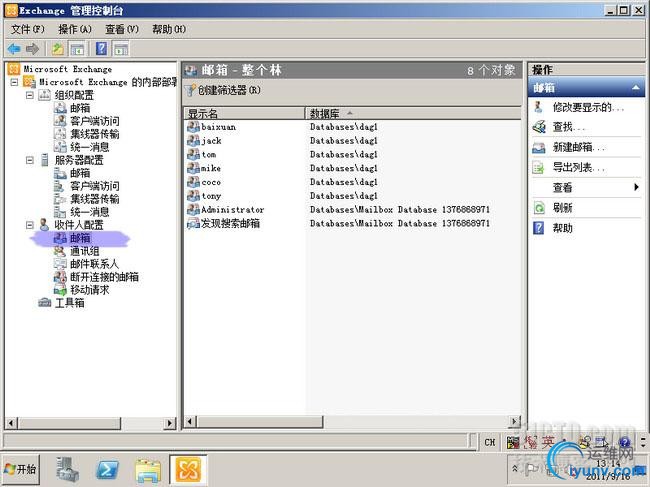
Task: Select the Microsoft Exchange root node
Action: click(68, 69)
